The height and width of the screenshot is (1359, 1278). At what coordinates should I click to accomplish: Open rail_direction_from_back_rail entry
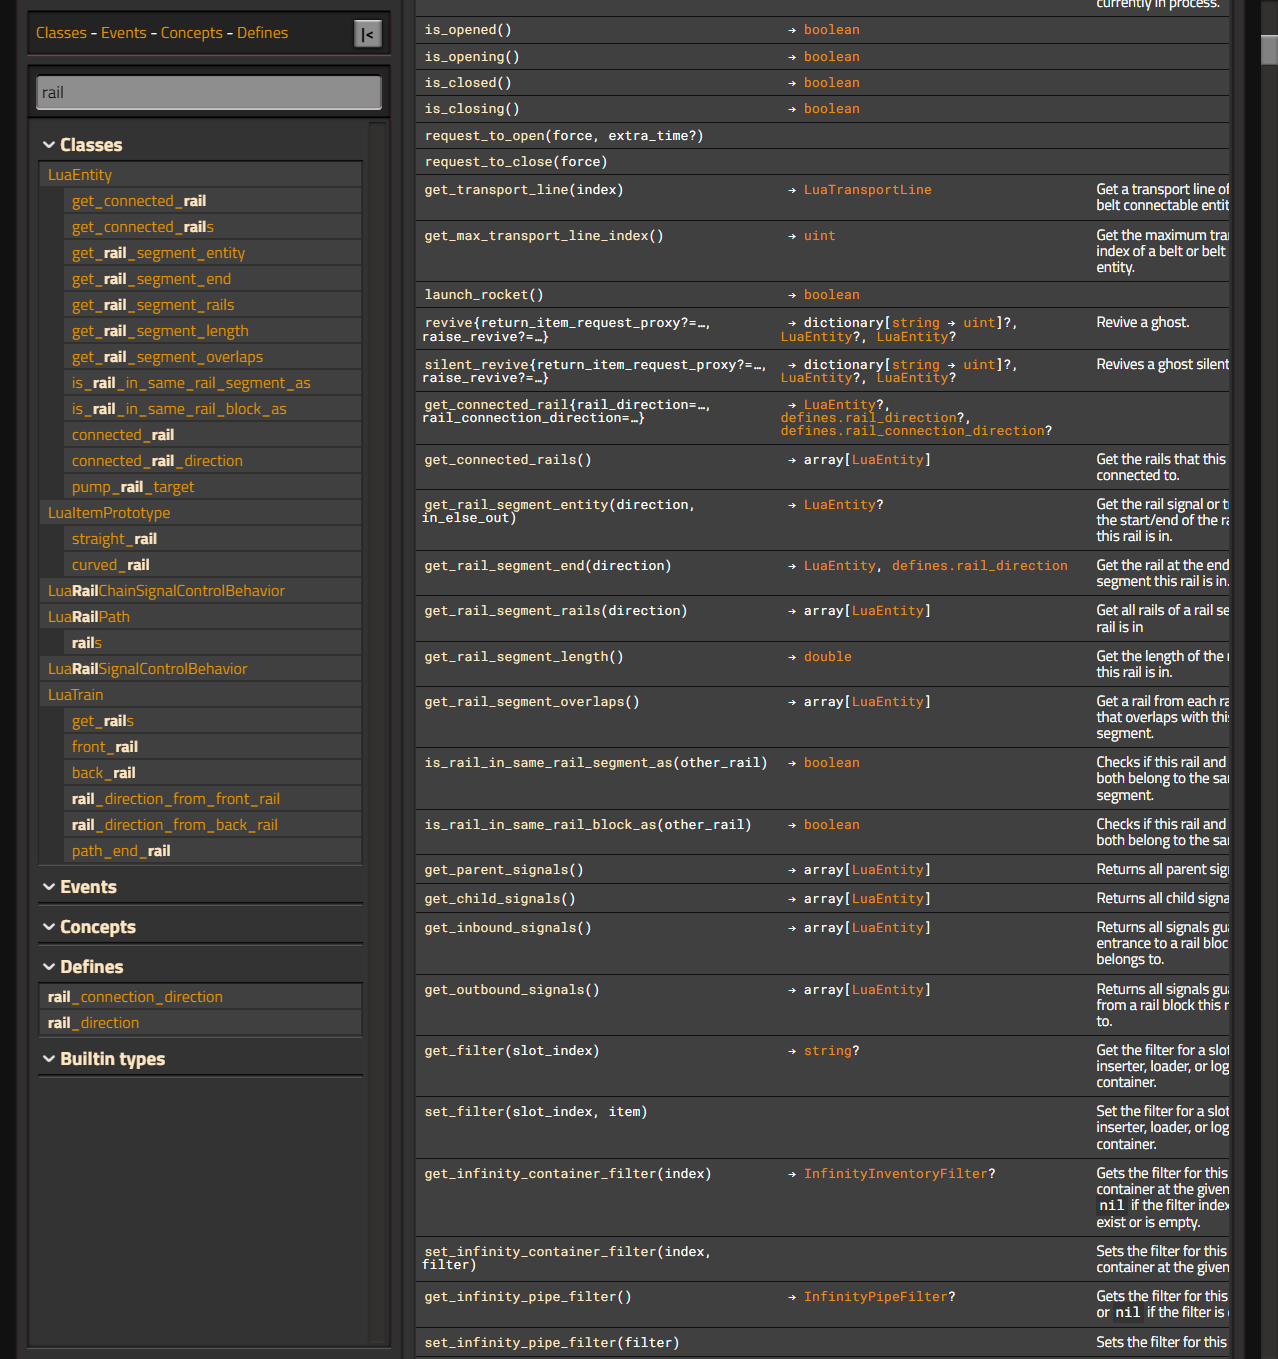175,825
